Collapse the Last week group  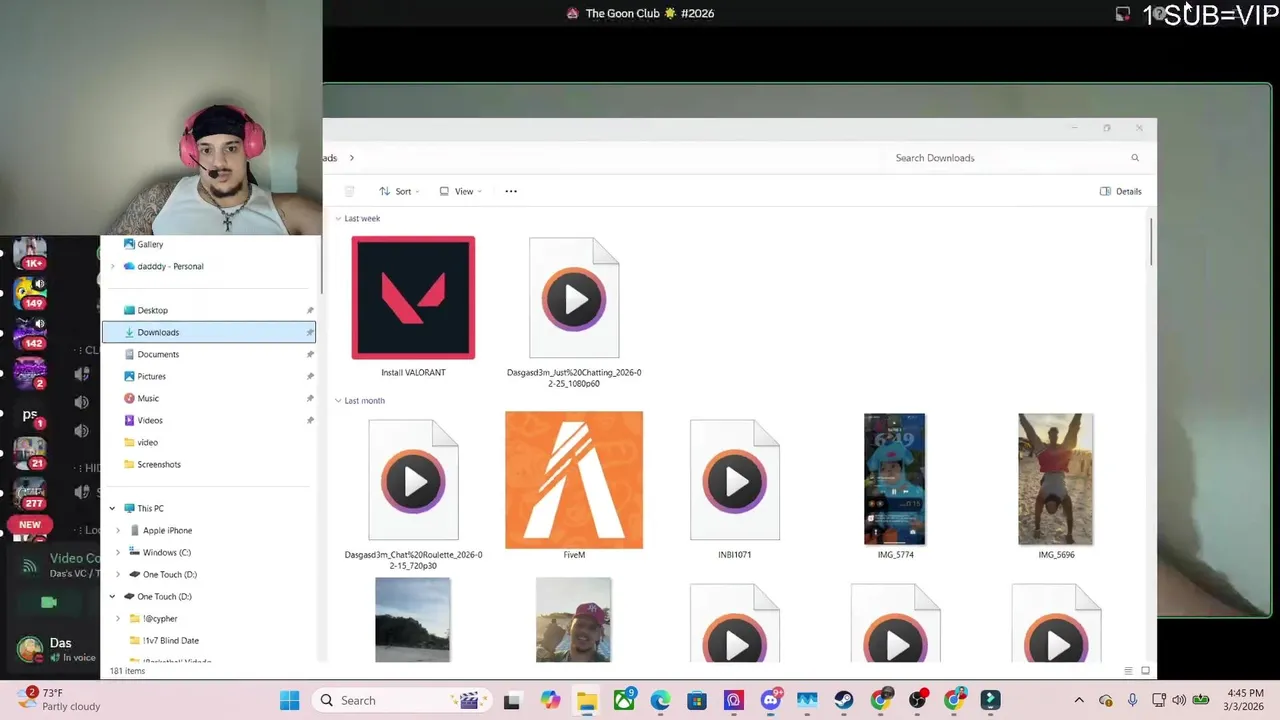click(x=338, y=218)
